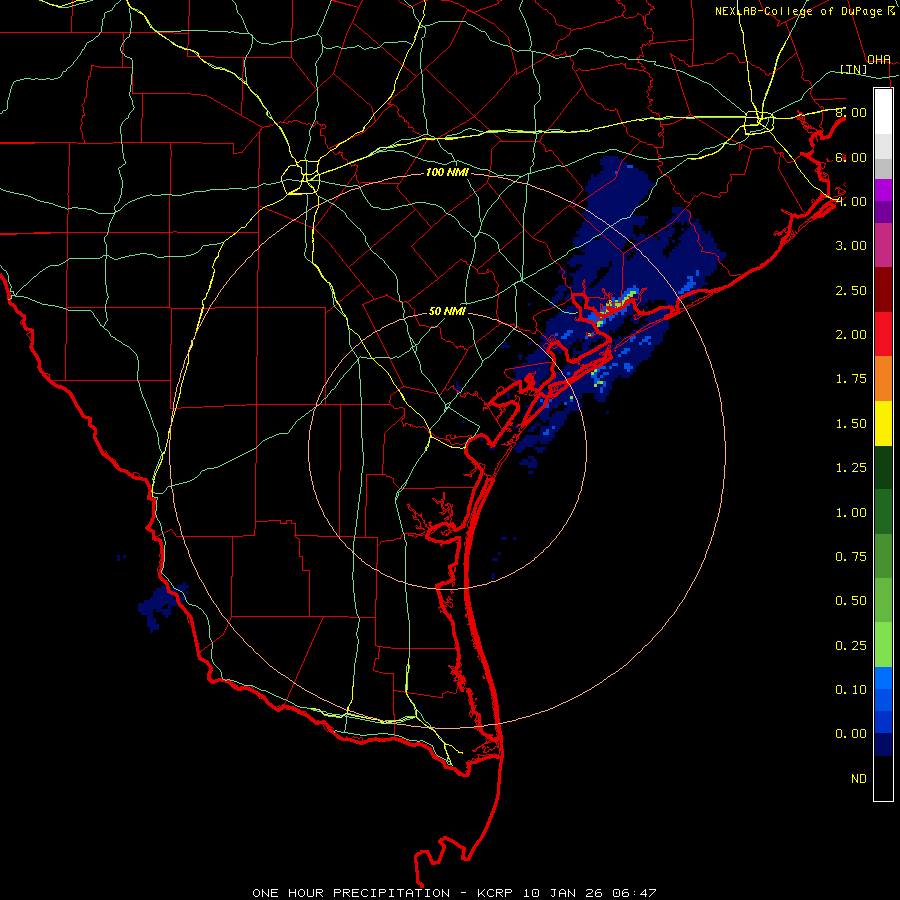Click the 50 NMI range ring label
The height and width of the screenshot is (900, 900).
point(447,311)
